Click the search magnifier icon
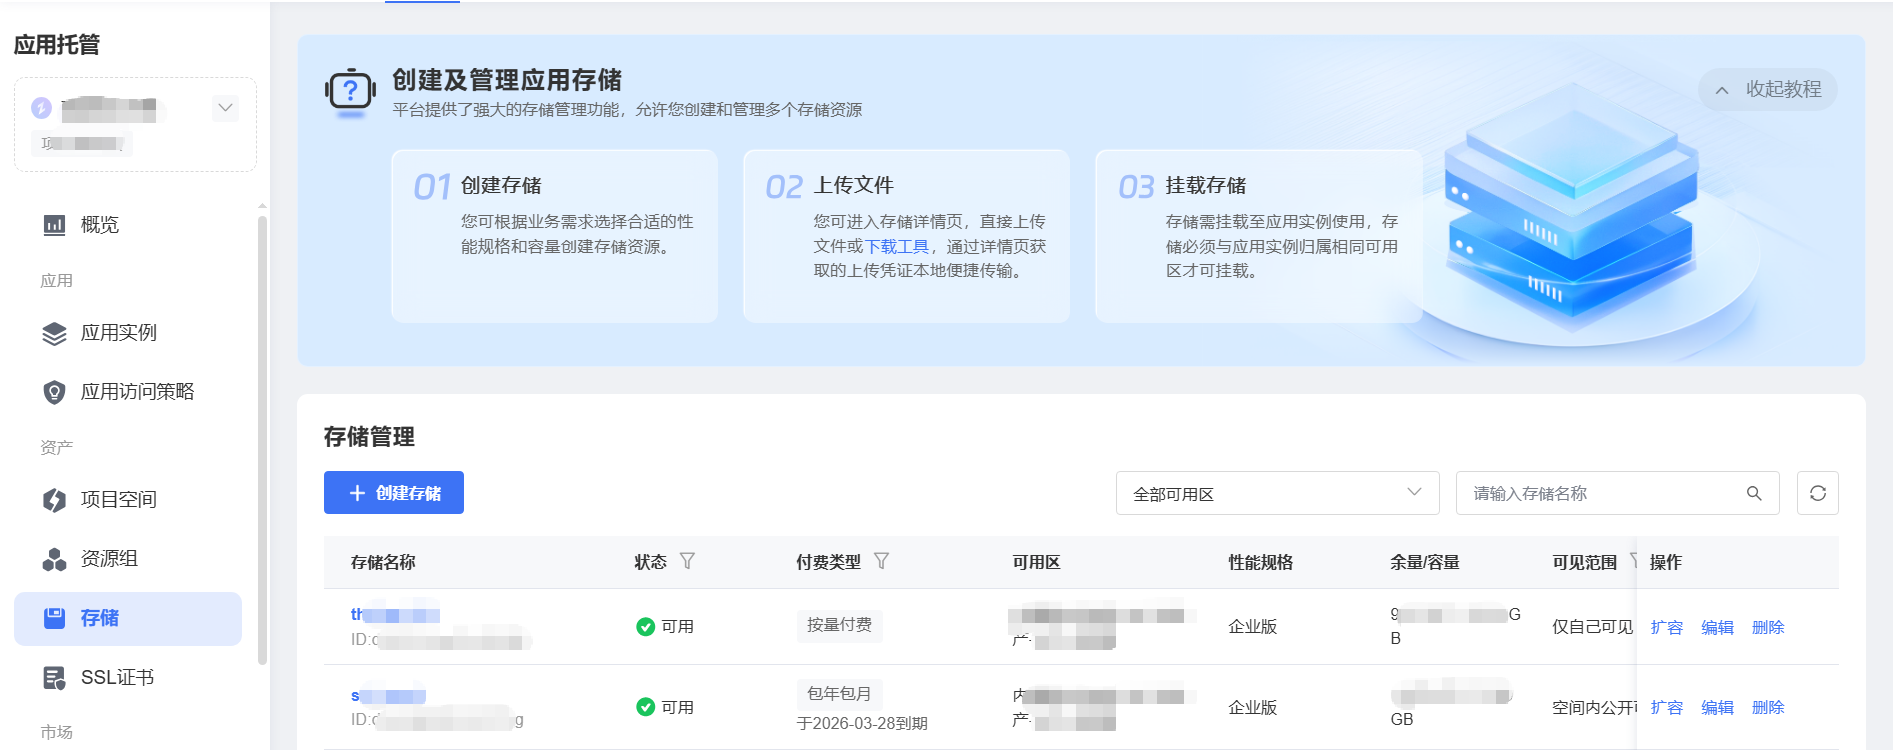Screen dimensions: 1893x750 [1754, 493]
